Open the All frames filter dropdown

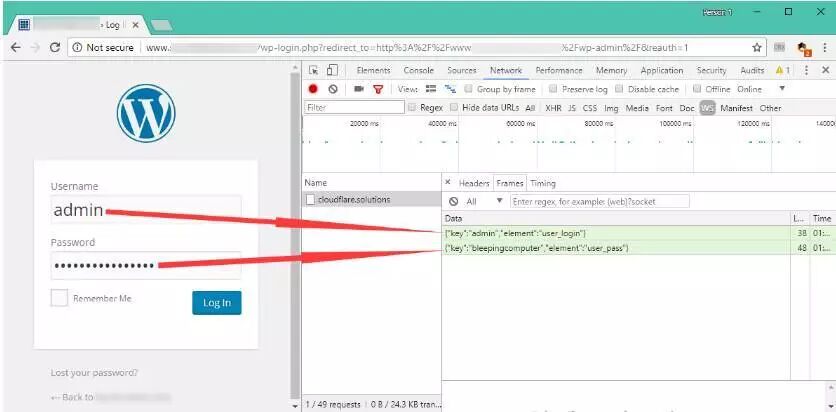point(485,201)
